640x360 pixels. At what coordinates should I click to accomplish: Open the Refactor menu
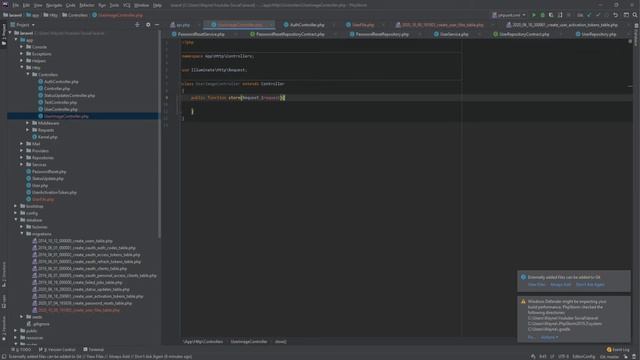coord(87,5)
